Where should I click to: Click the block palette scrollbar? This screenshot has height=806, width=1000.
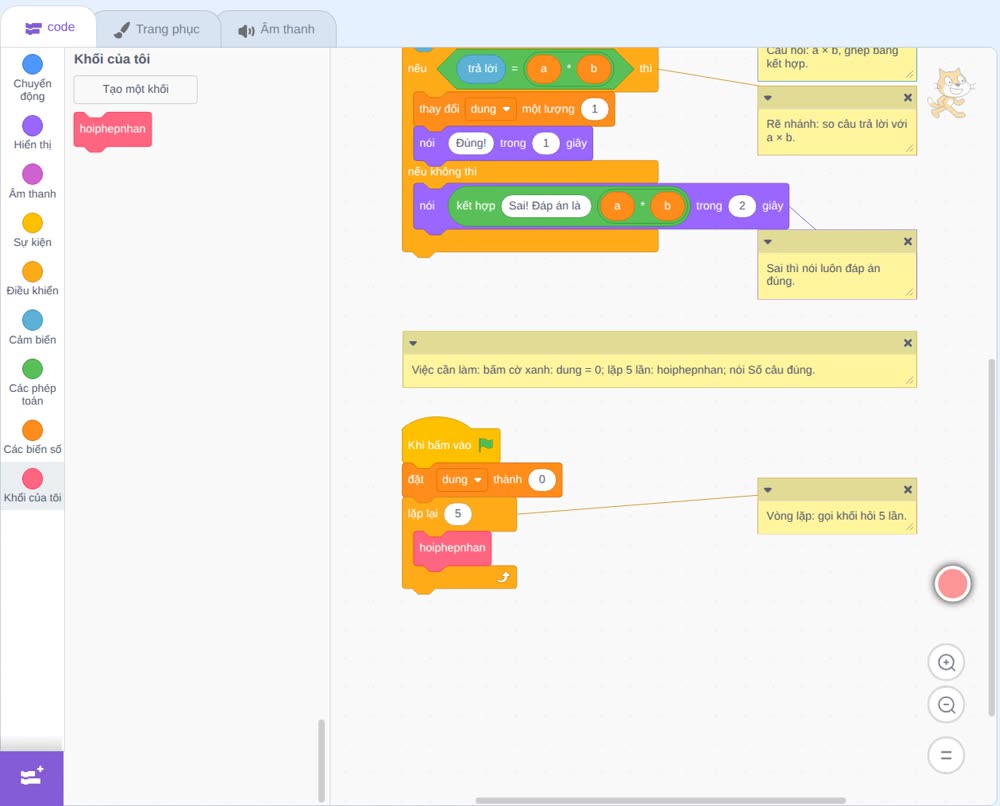click(x=321, y=761)
